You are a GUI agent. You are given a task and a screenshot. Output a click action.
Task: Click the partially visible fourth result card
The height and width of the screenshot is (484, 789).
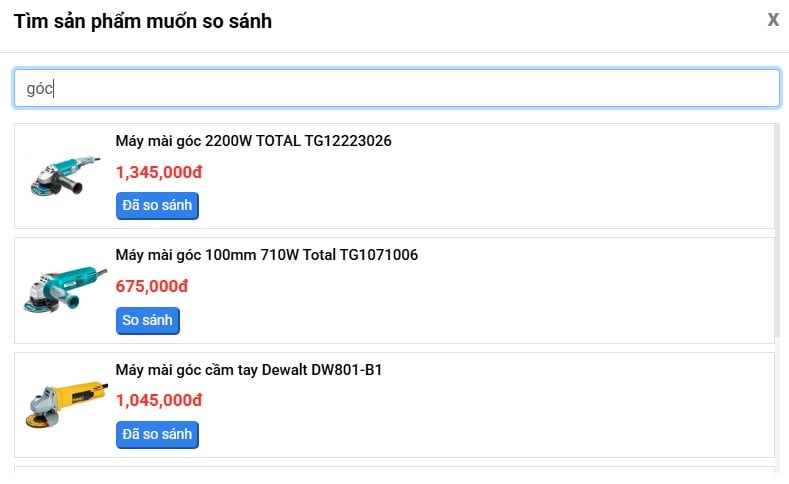(x=394, y=474)
